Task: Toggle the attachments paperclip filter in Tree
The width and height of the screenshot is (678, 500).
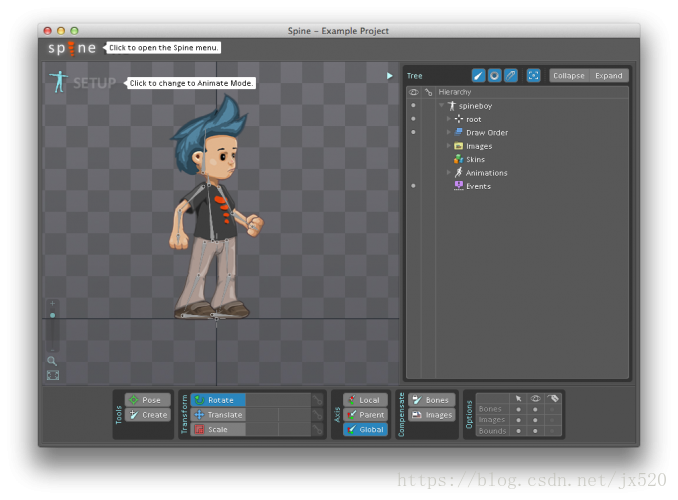Action: pos(511,76)
